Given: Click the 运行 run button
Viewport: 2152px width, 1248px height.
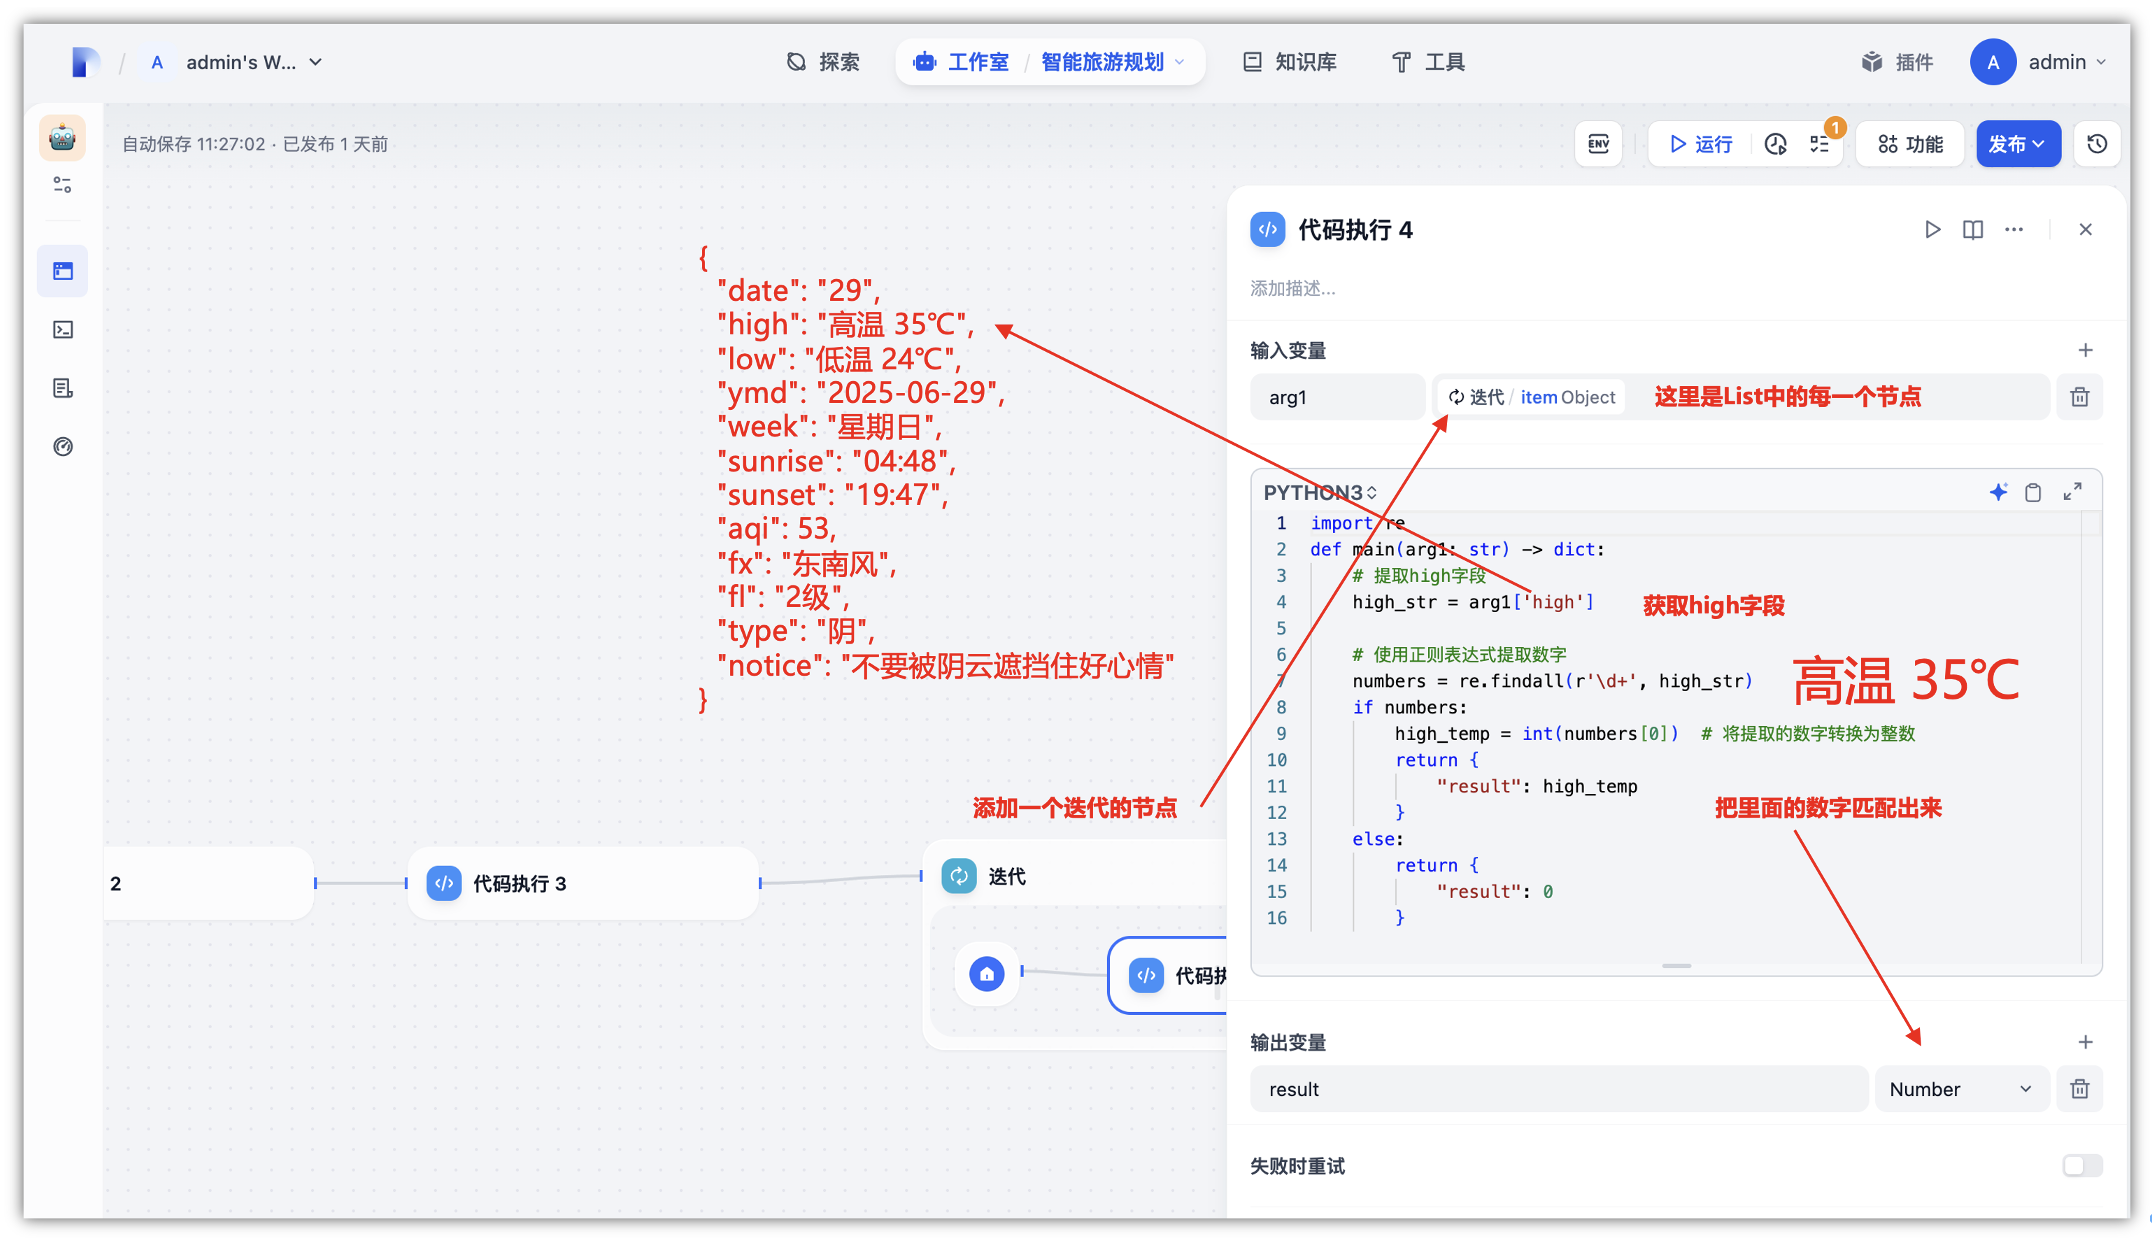Looking at the screenshot, I should click(1700, 144).
